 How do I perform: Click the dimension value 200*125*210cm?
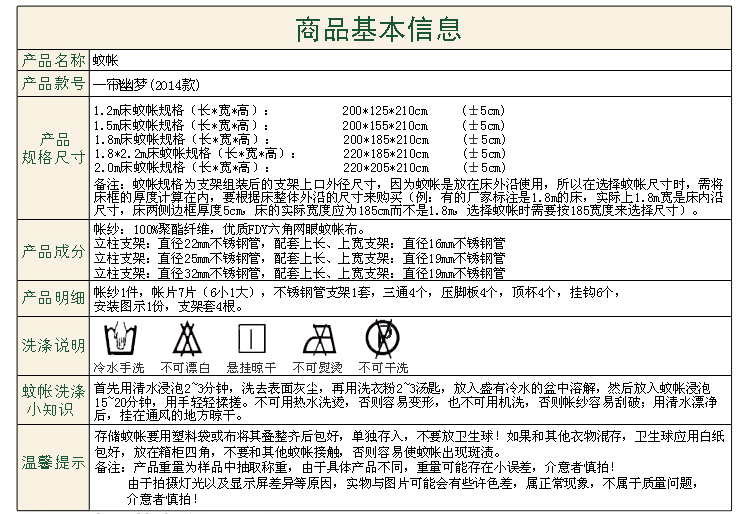[x=385, y=111]
